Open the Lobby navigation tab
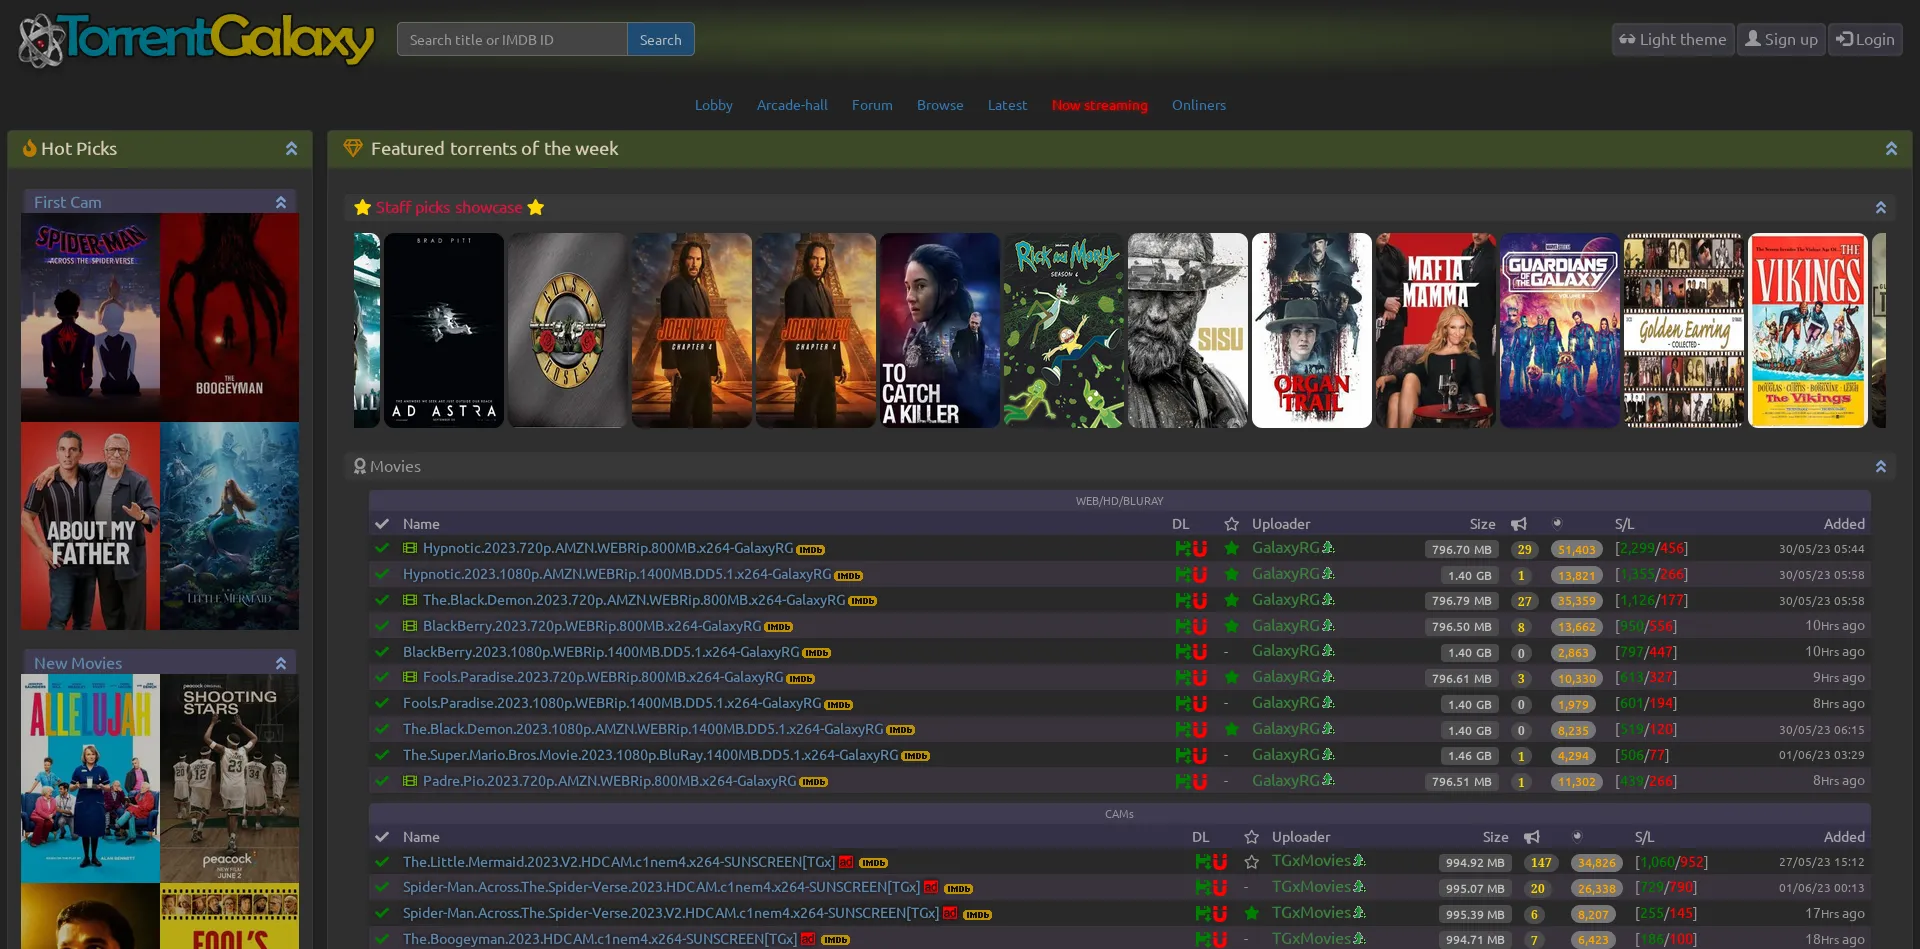The image size is (1920, 949). (714, 105)
